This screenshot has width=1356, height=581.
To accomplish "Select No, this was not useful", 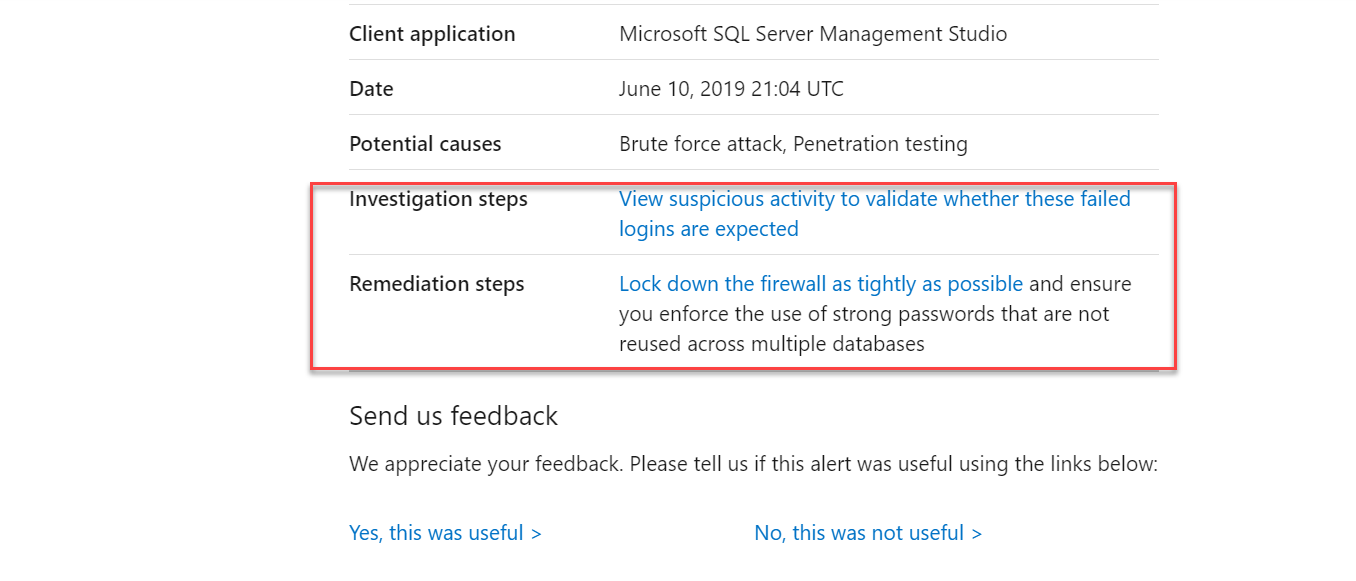I will (859, 533).
